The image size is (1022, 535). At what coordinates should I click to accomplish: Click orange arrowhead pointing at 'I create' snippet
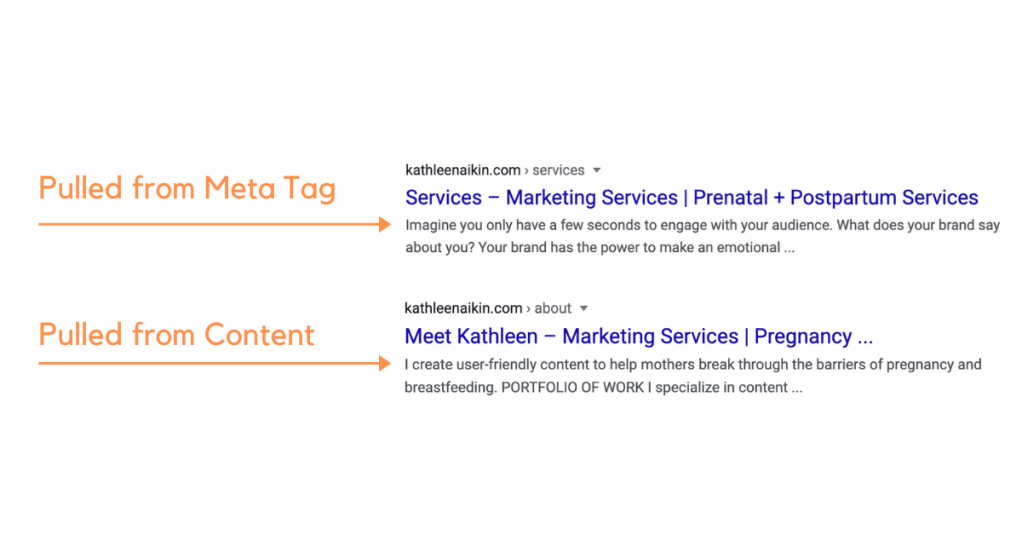click(385, 364)
